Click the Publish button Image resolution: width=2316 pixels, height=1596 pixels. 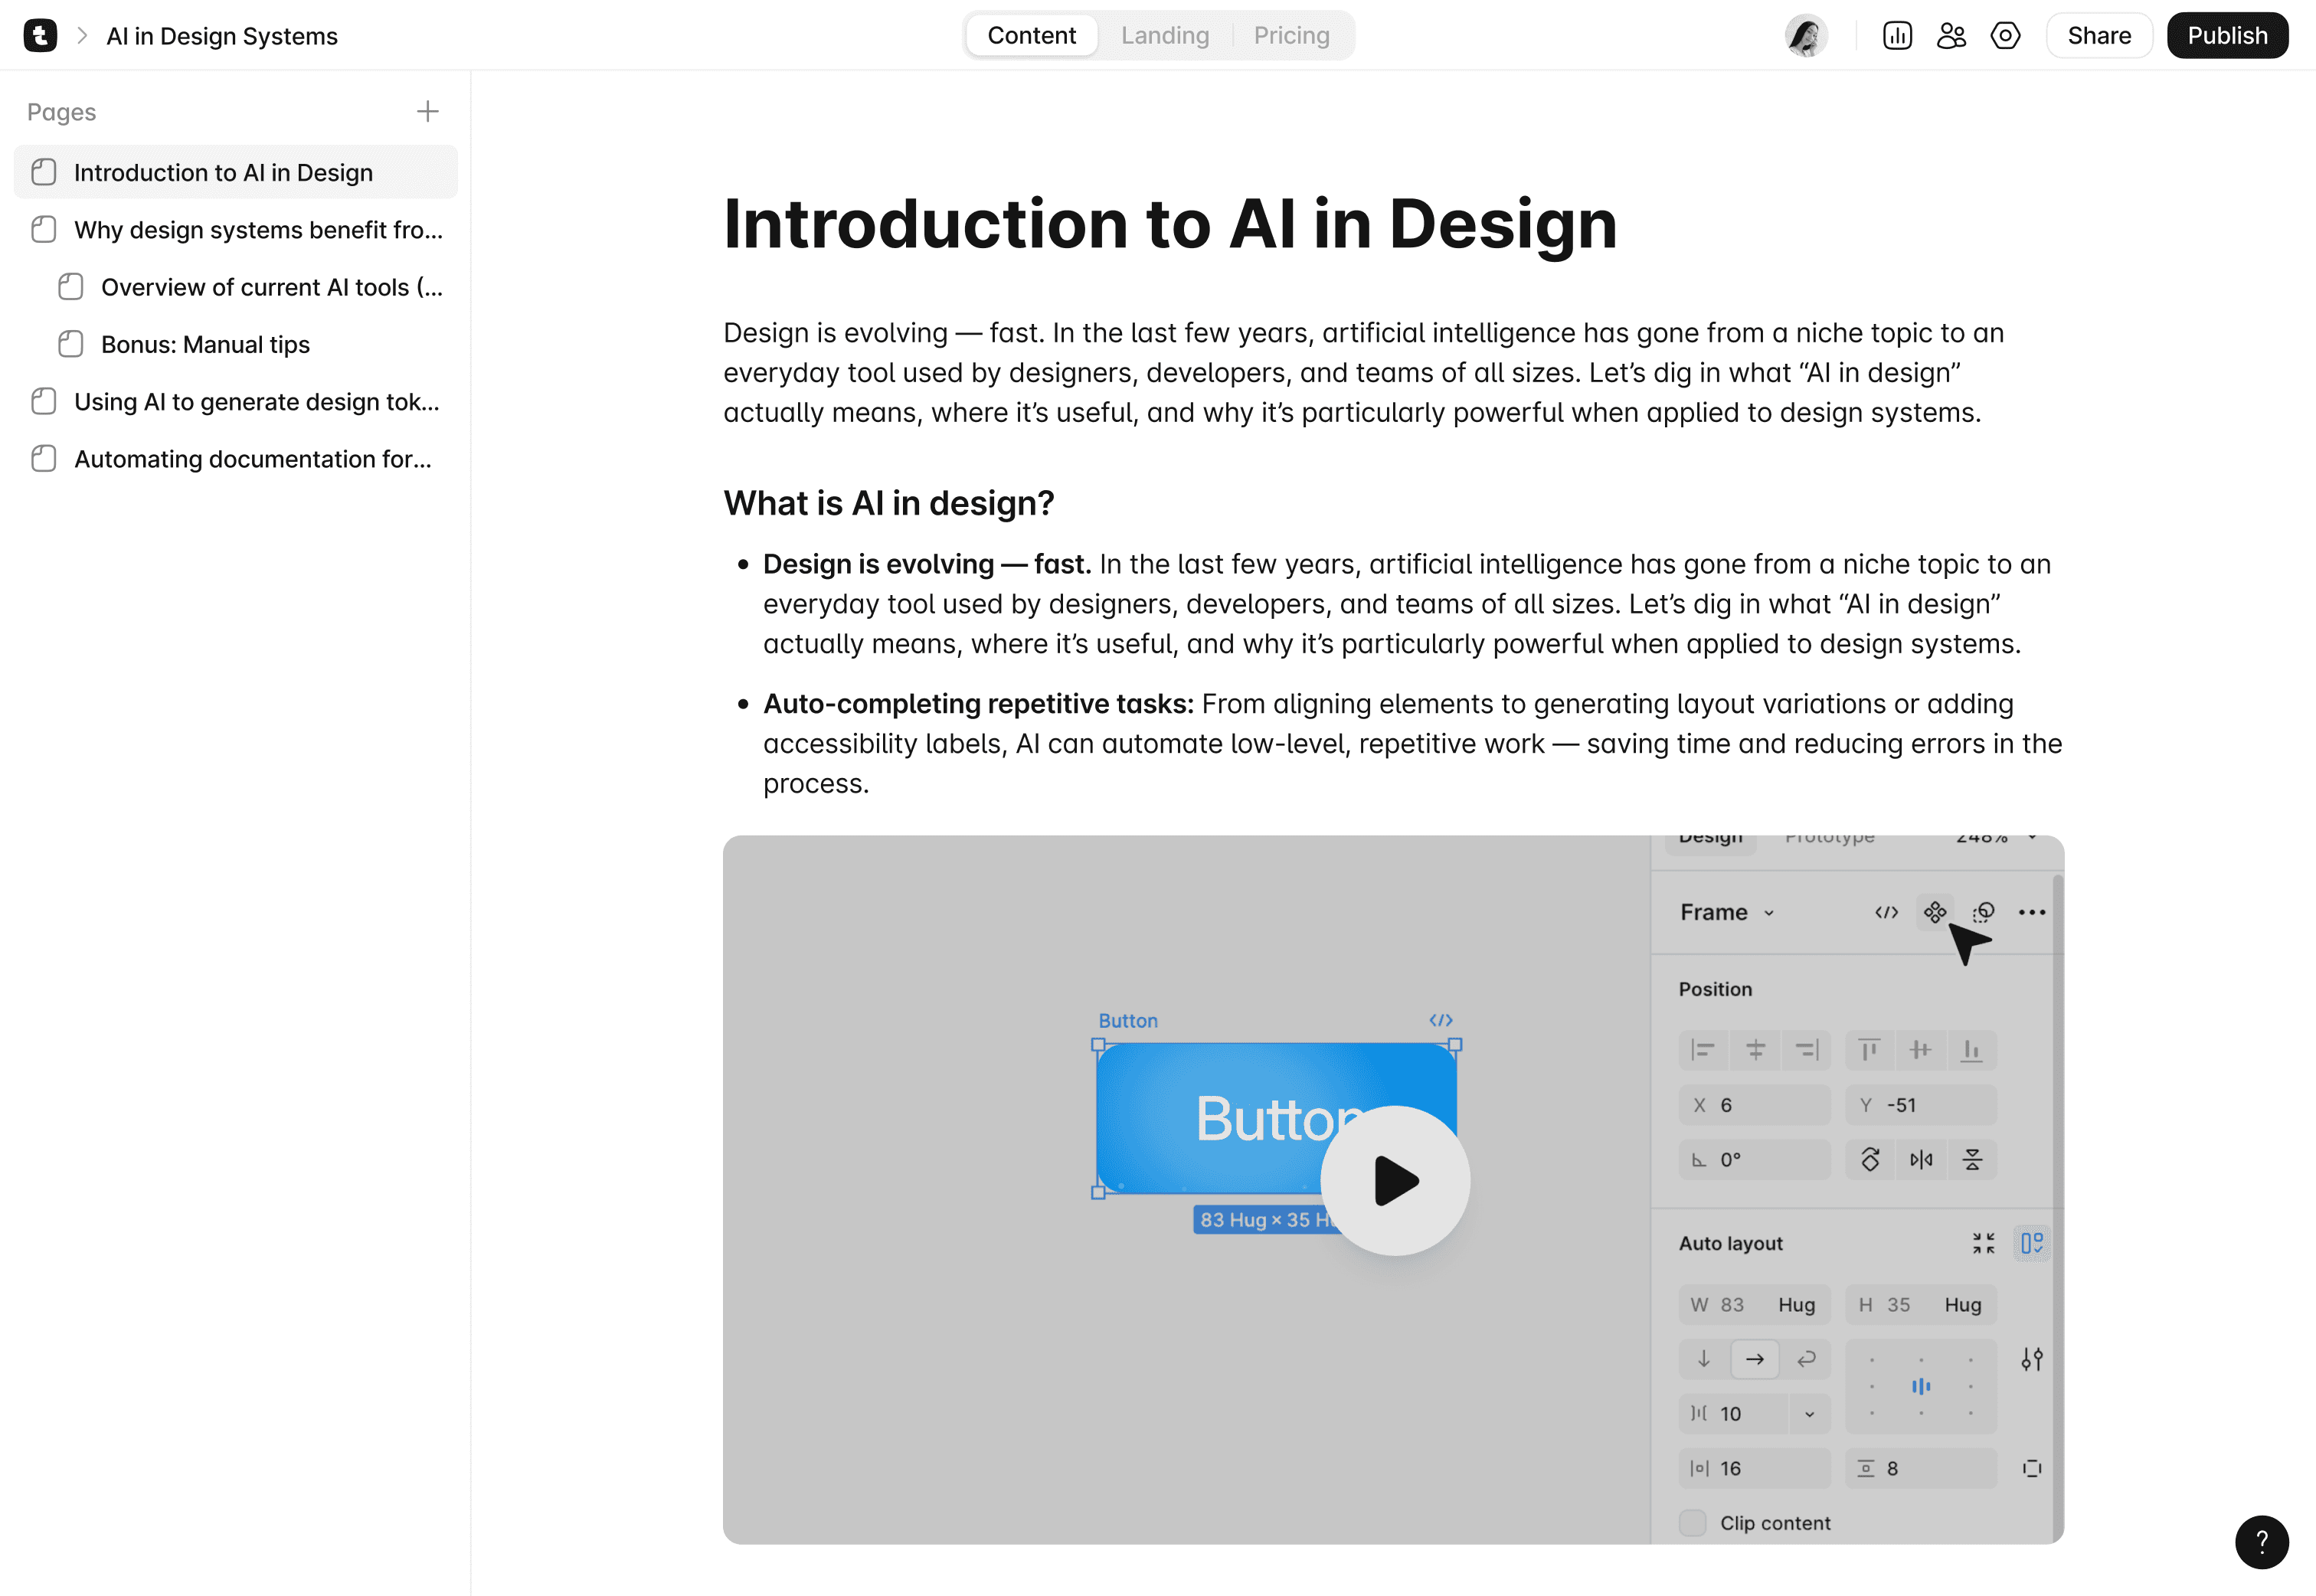2226,36
